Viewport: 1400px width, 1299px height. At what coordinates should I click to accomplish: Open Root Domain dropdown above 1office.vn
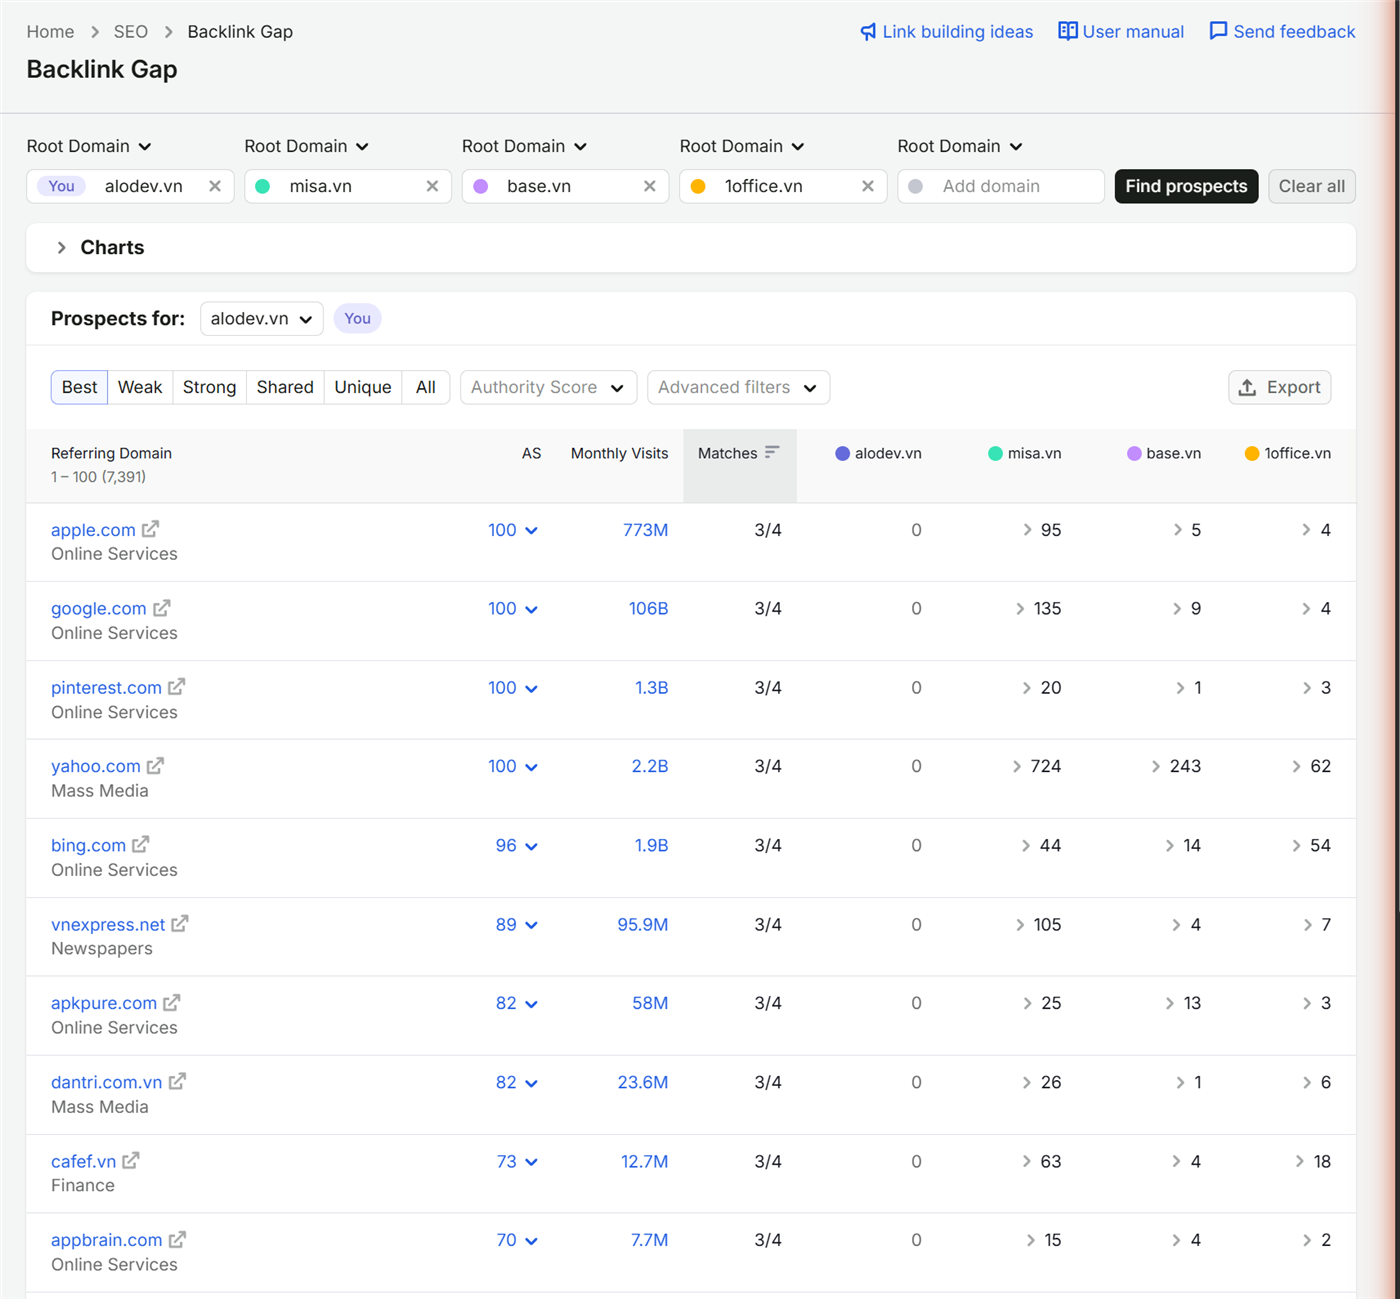[x=742, y=146]
